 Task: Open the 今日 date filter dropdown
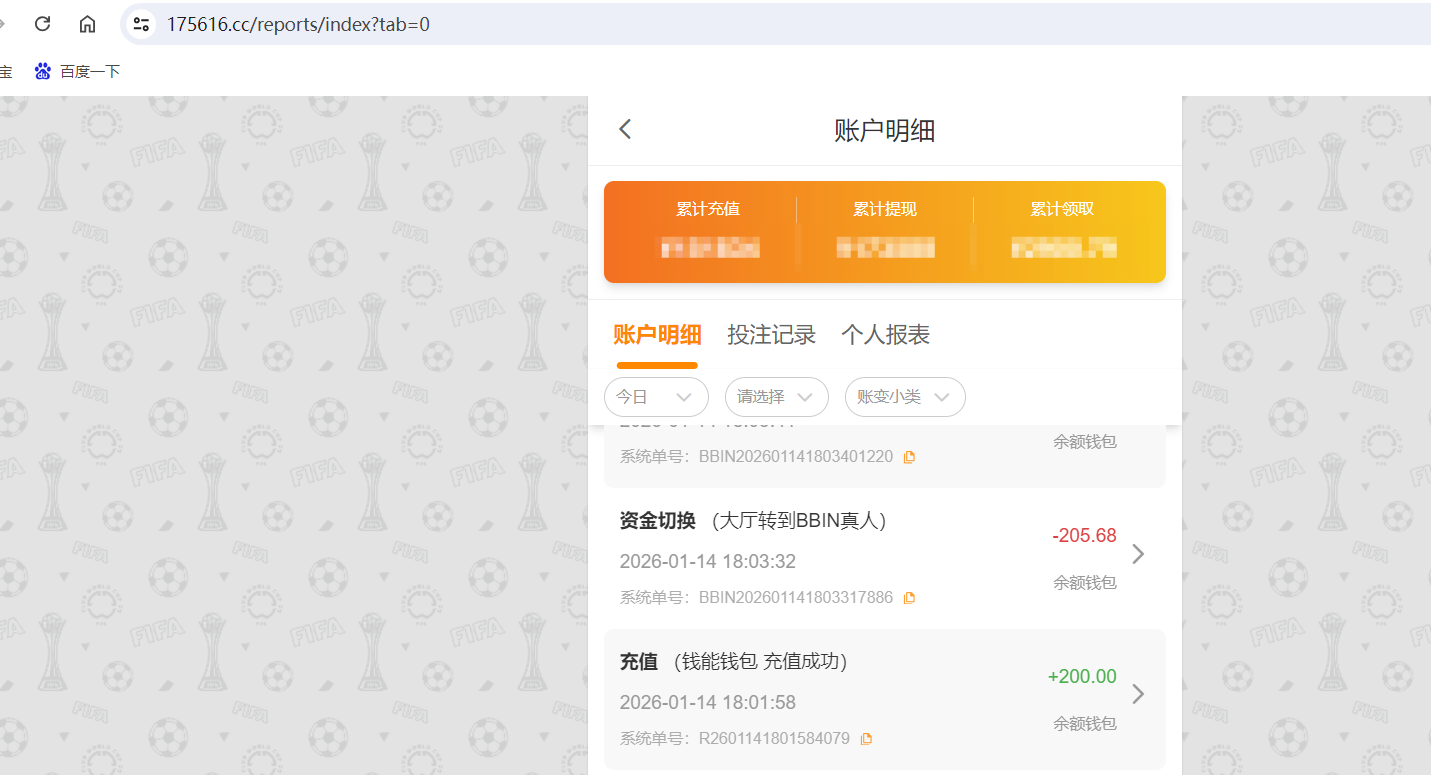click(656, 397)
